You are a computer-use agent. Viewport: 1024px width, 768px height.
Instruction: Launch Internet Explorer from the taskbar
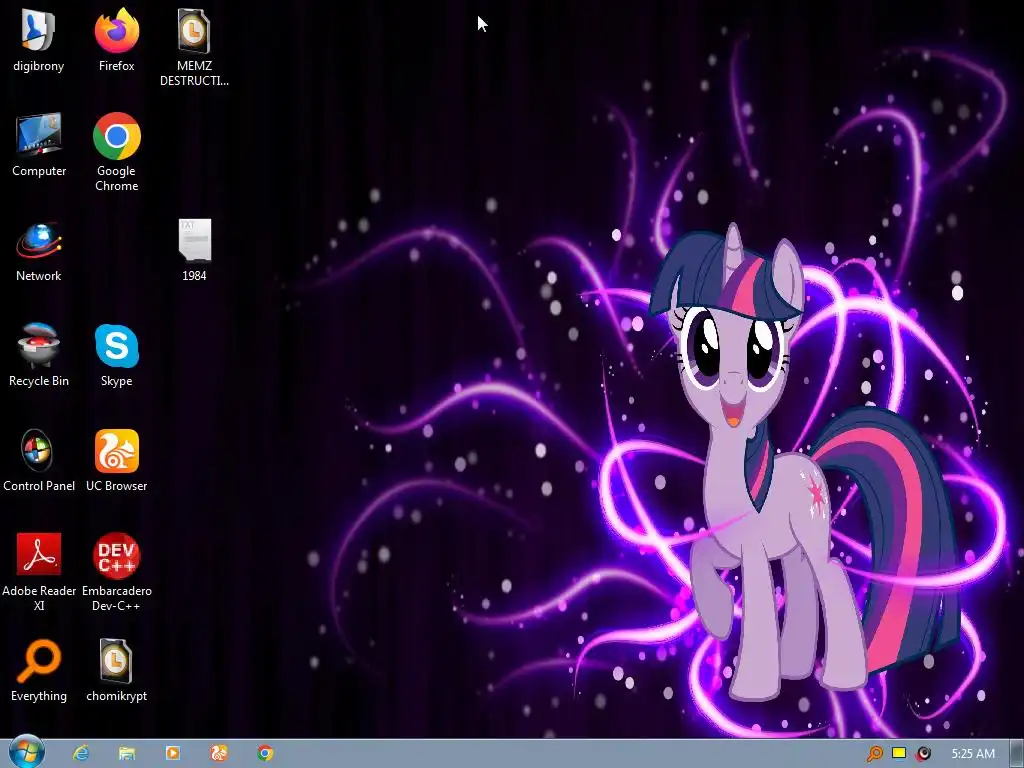tap(81, 753)
